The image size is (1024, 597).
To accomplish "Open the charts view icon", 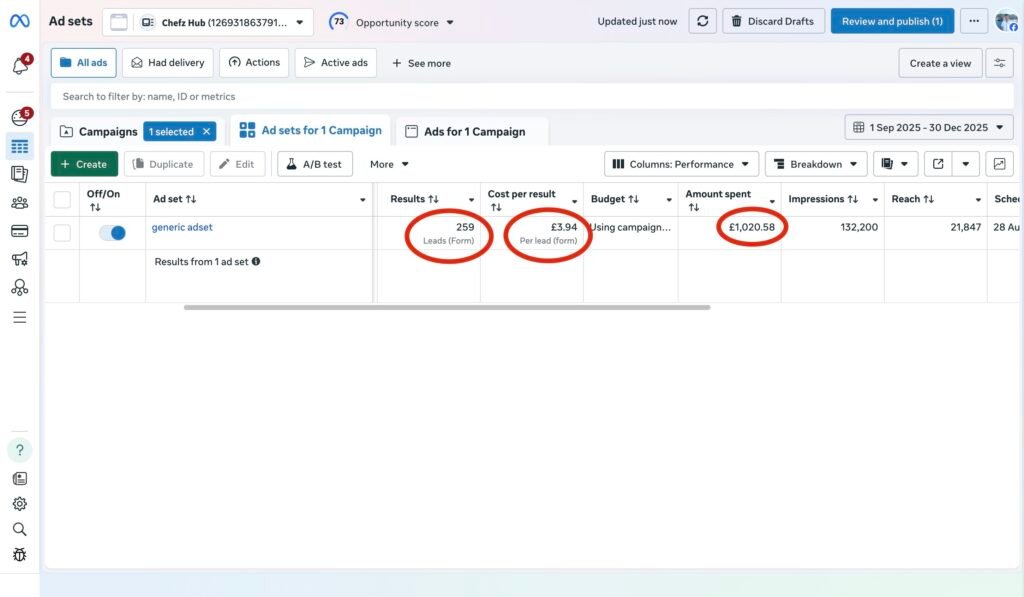I will (999, 164).
